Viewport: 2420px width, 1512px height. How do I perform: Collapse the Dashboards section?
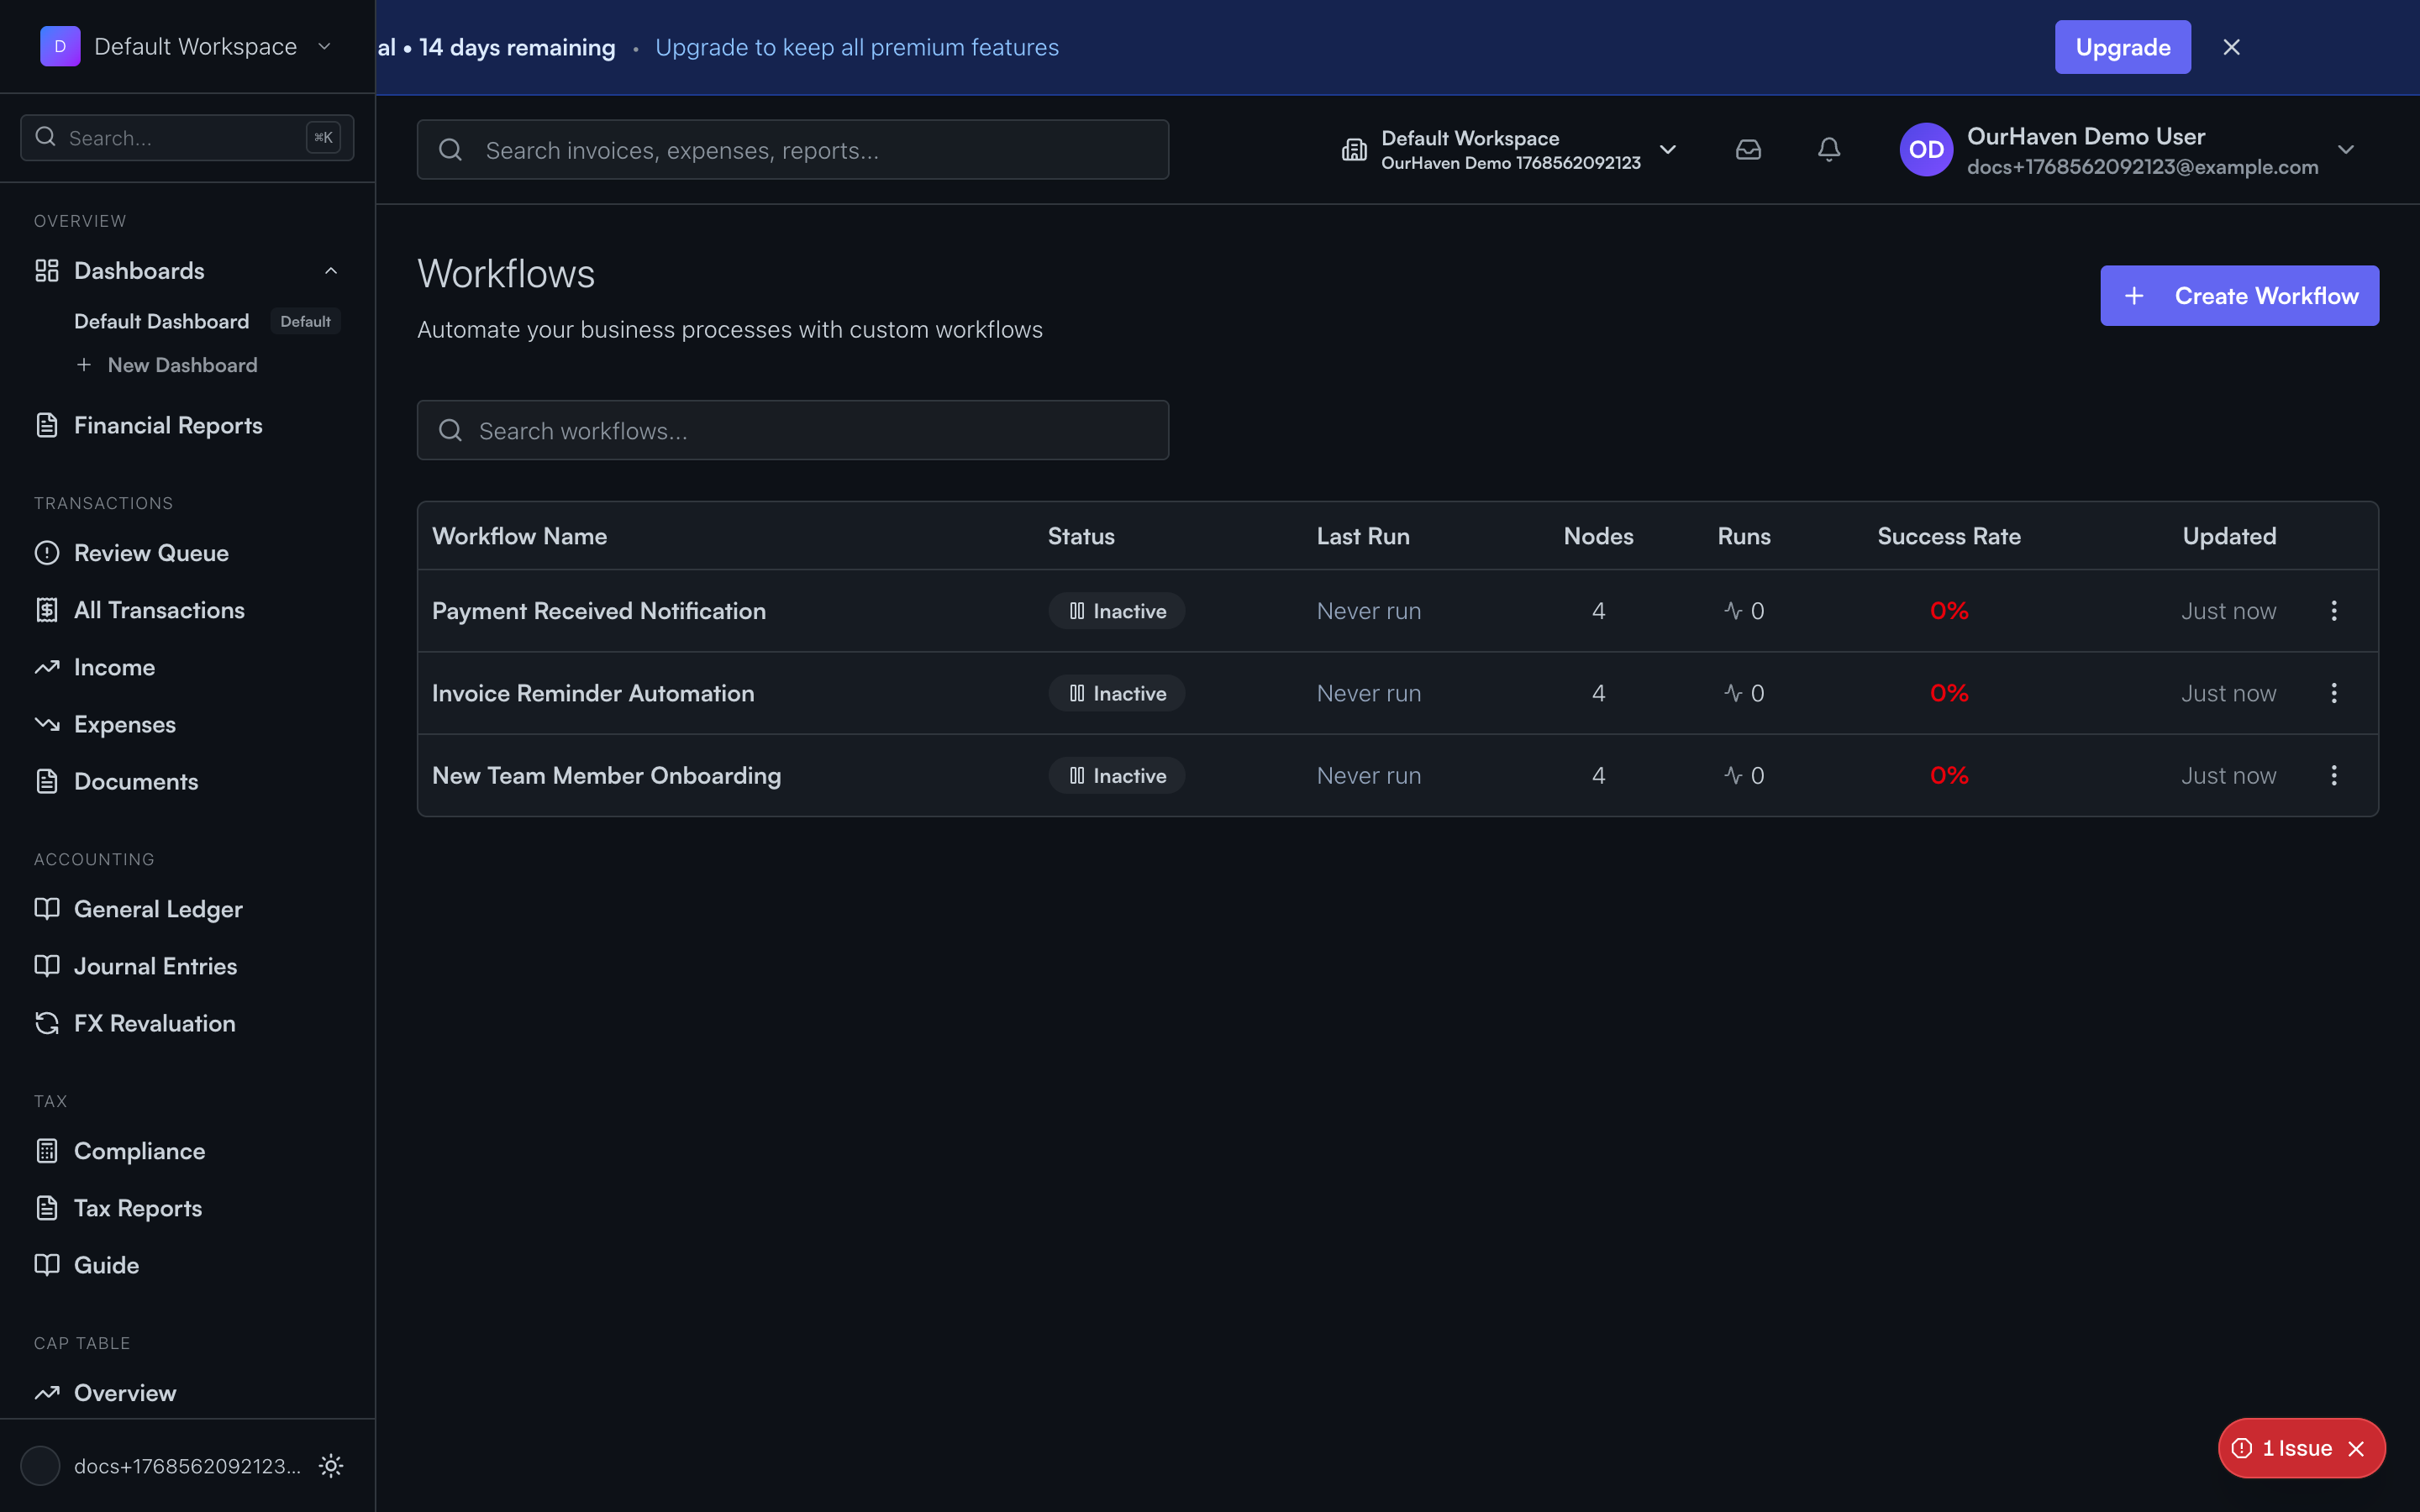pos(330,270)
